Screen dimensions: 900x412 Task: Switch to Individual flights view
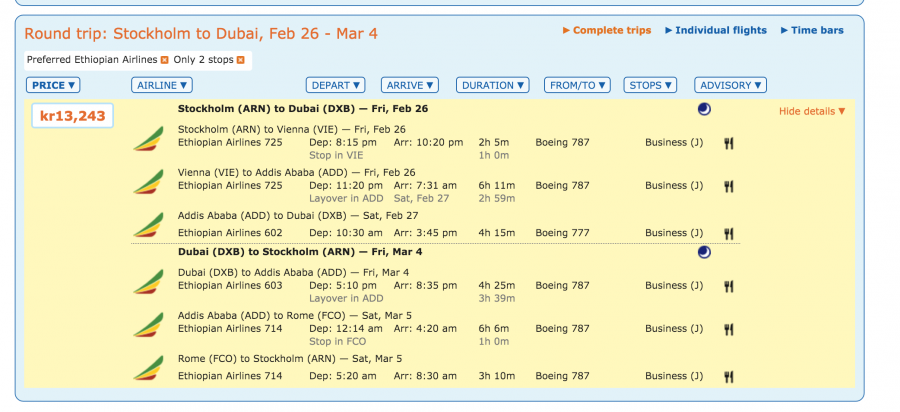716,31
